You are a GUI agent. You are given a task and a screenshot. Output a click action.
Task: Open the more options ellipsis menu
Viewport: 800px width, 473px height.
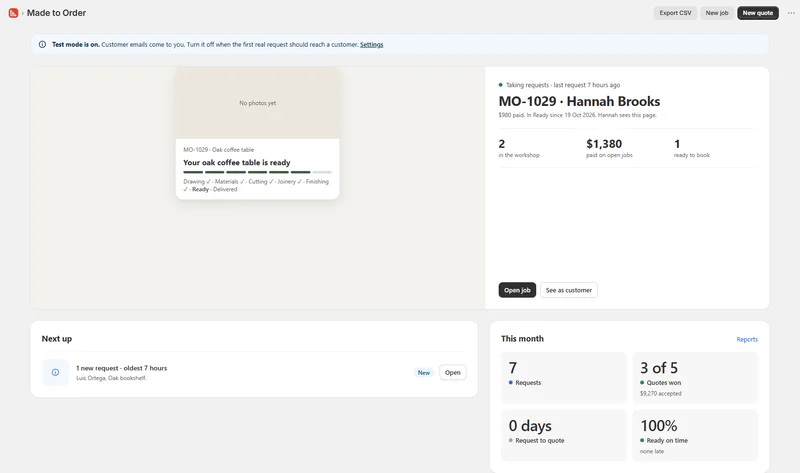pos(791,13)
